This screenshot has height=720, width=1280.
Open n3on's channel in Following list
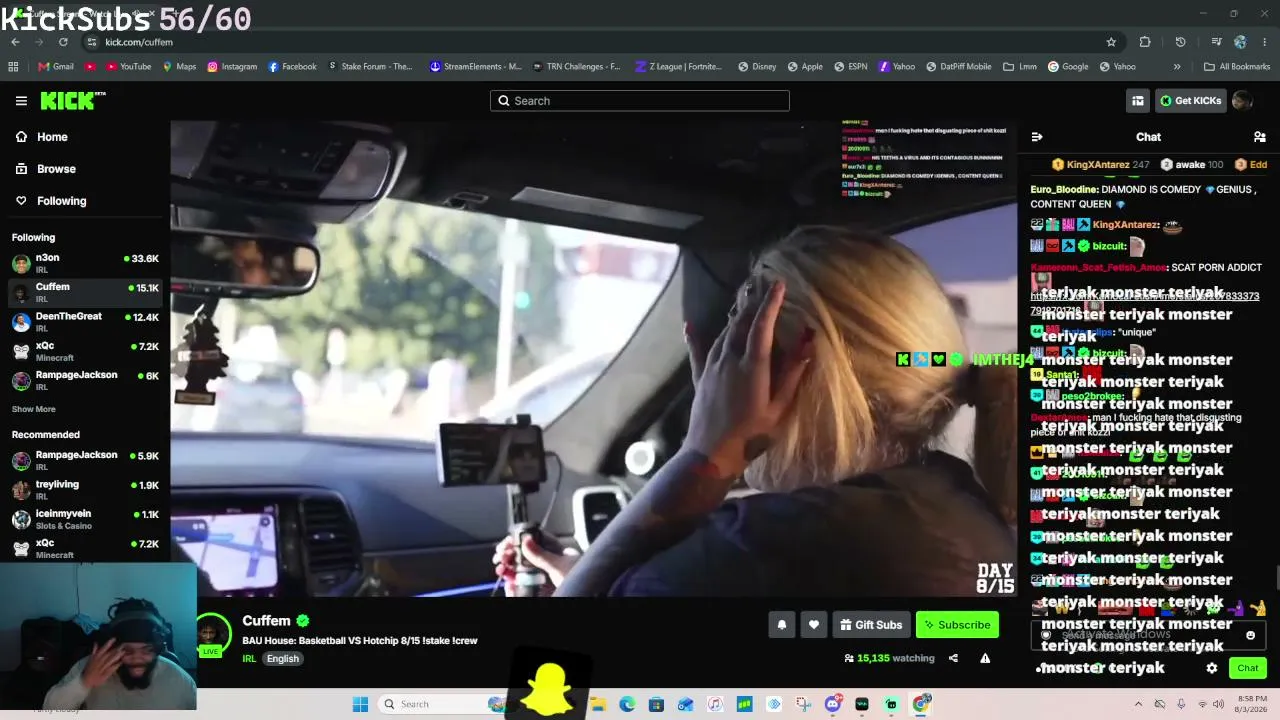pyautogui.click(x=85, y=263)
